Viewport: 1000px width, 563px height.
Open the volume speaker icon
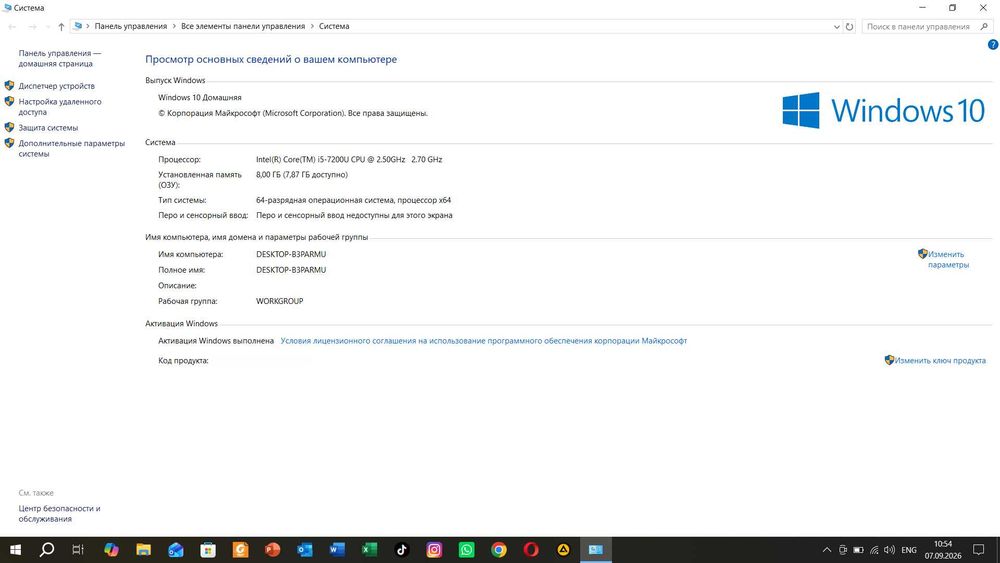pos(890,550)
